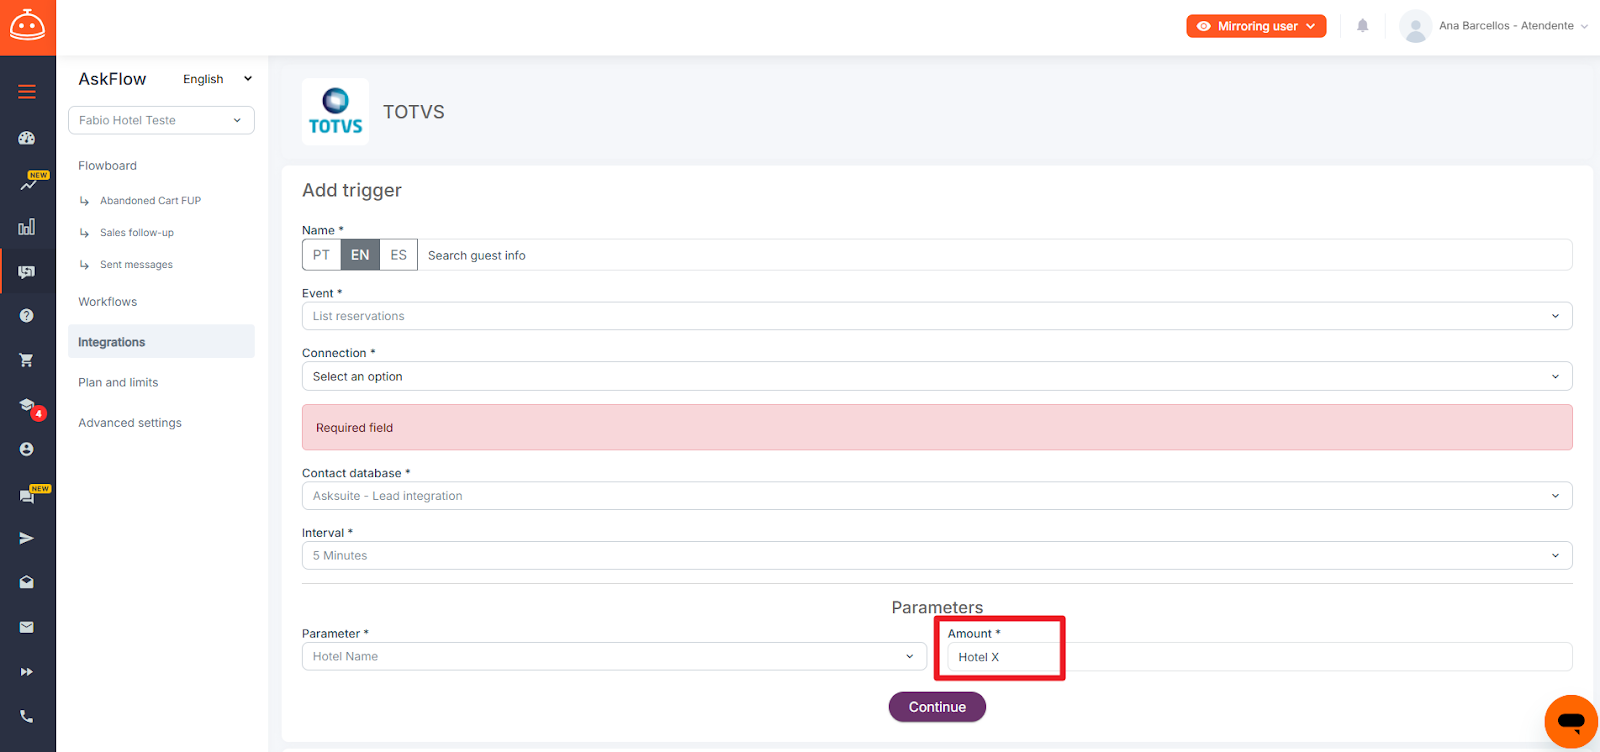Open the paper plane send icon
This screenshot has width=1600, height=752.
point(27,538)
